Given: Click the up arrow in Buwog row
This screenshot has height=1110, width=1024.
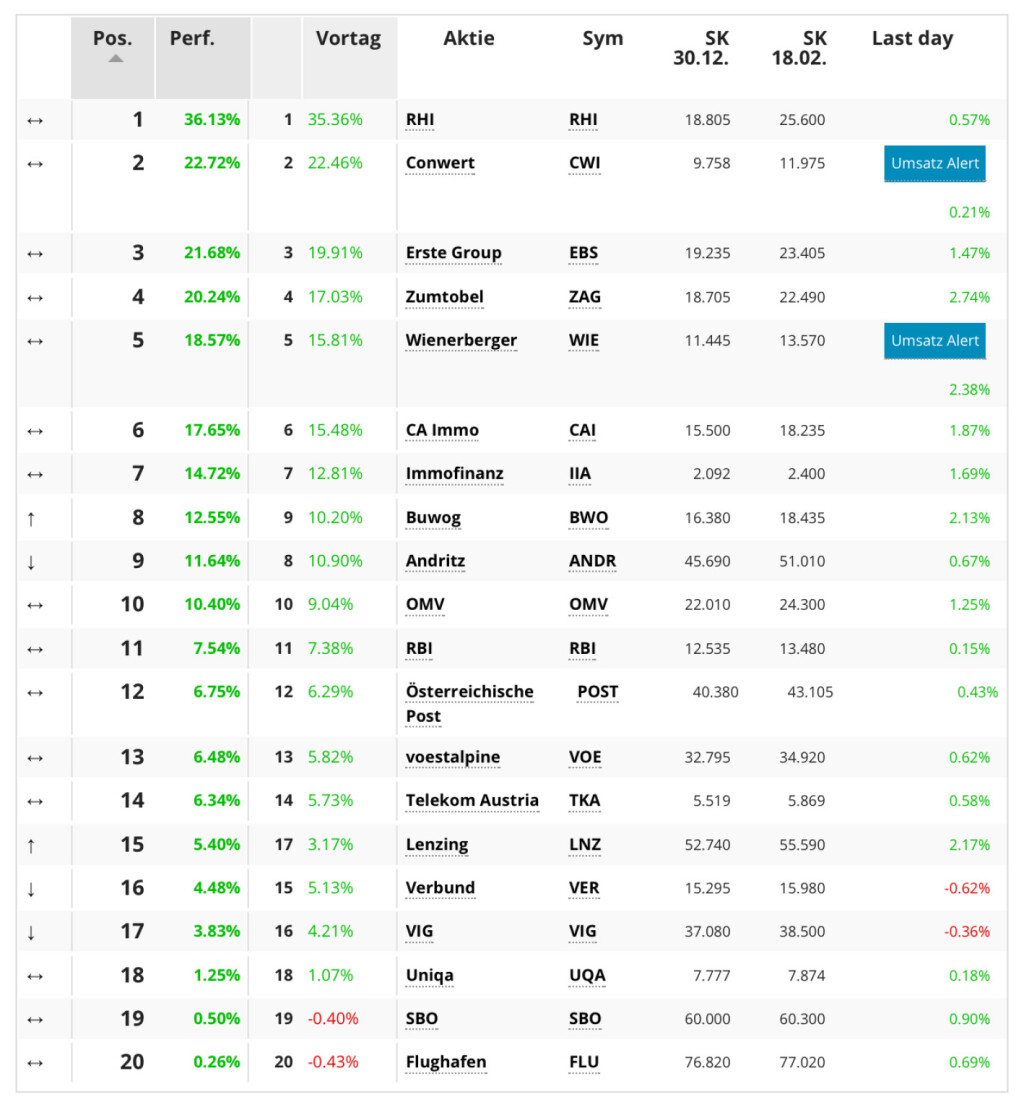Looking at the screenshot, I should coord(31,518).
